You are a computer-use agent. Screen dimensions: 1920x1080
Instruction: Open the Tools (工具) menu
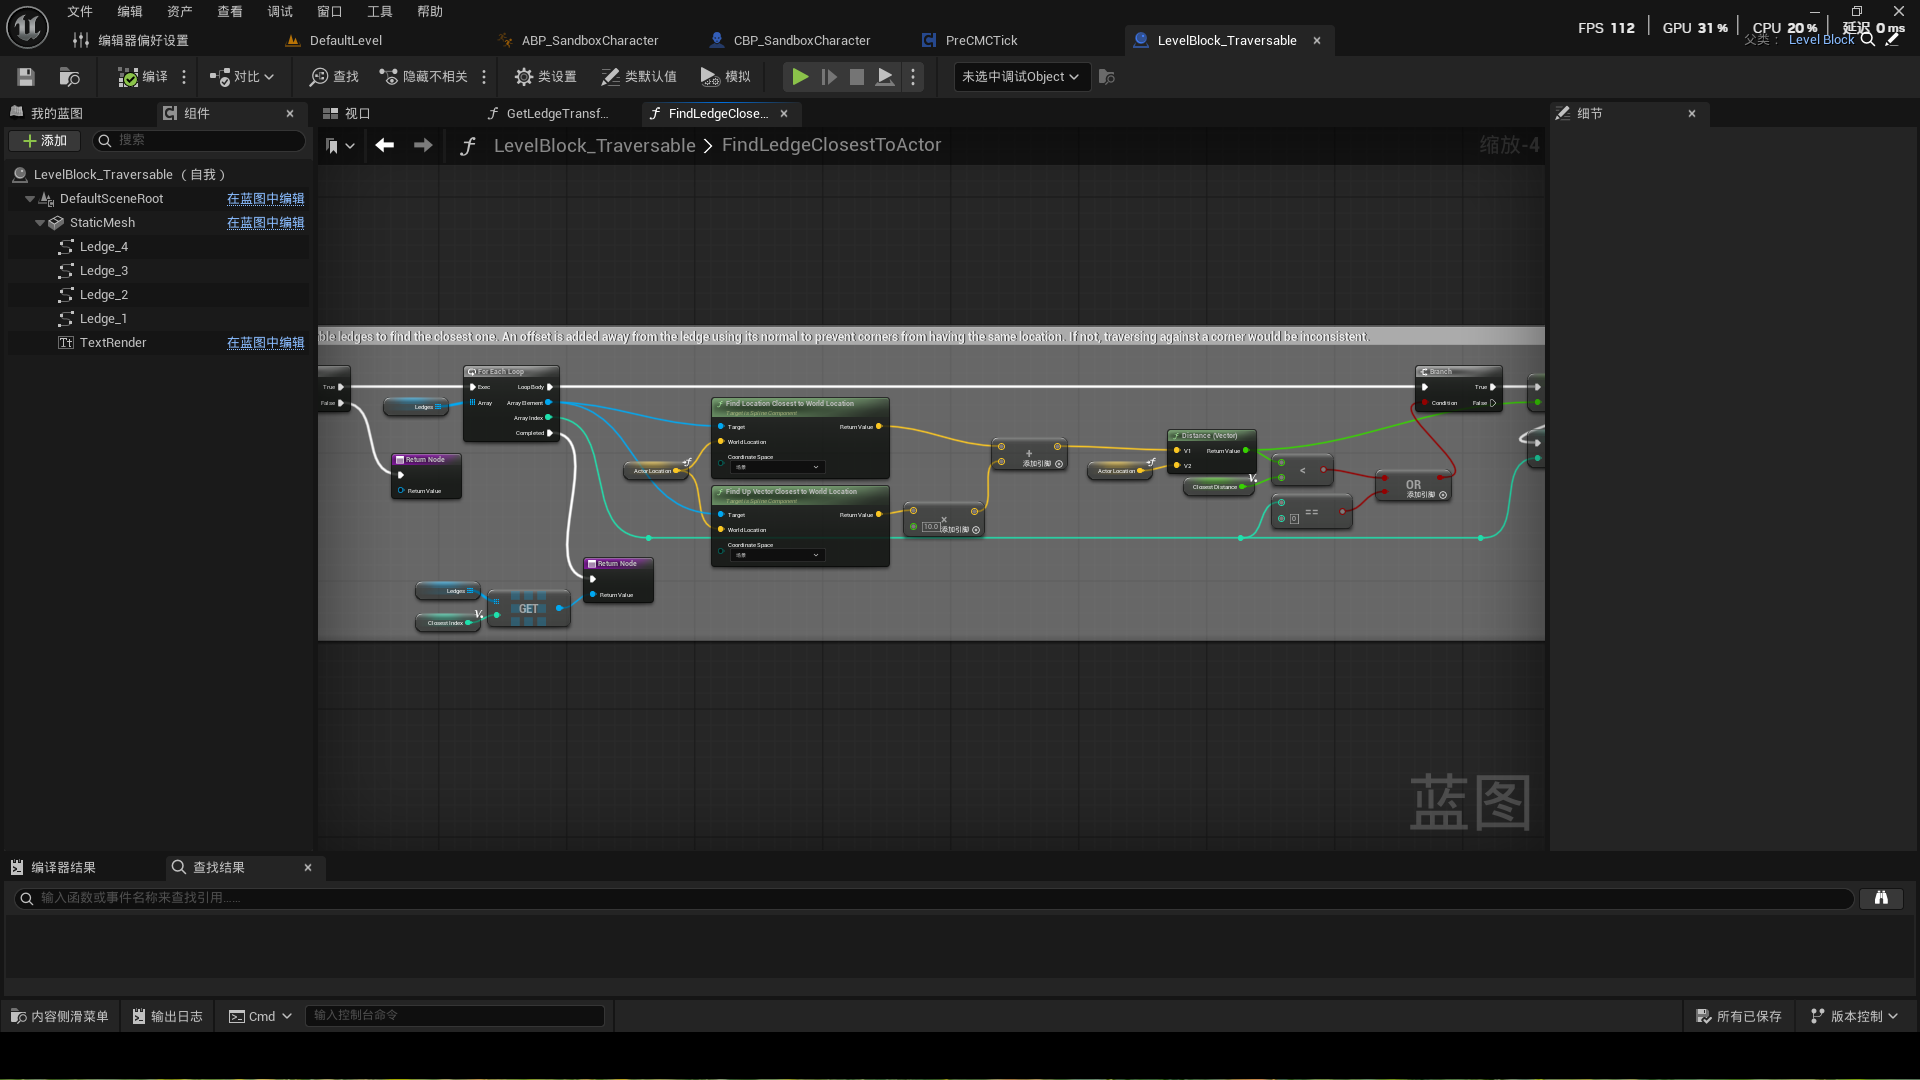click(x=379, y=12)
